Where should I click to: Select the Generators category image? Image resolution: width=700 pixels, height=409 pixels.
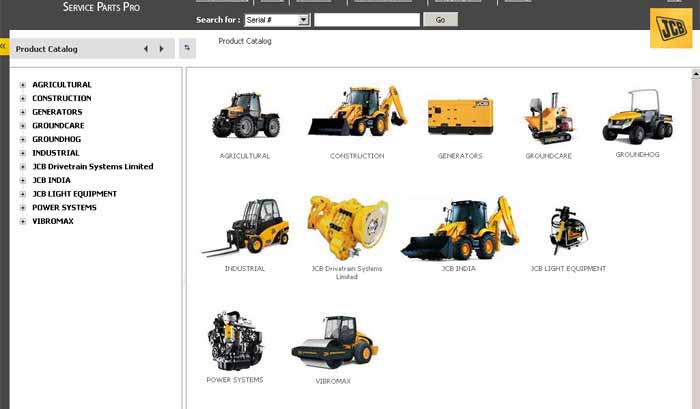[x=460, y=117]
